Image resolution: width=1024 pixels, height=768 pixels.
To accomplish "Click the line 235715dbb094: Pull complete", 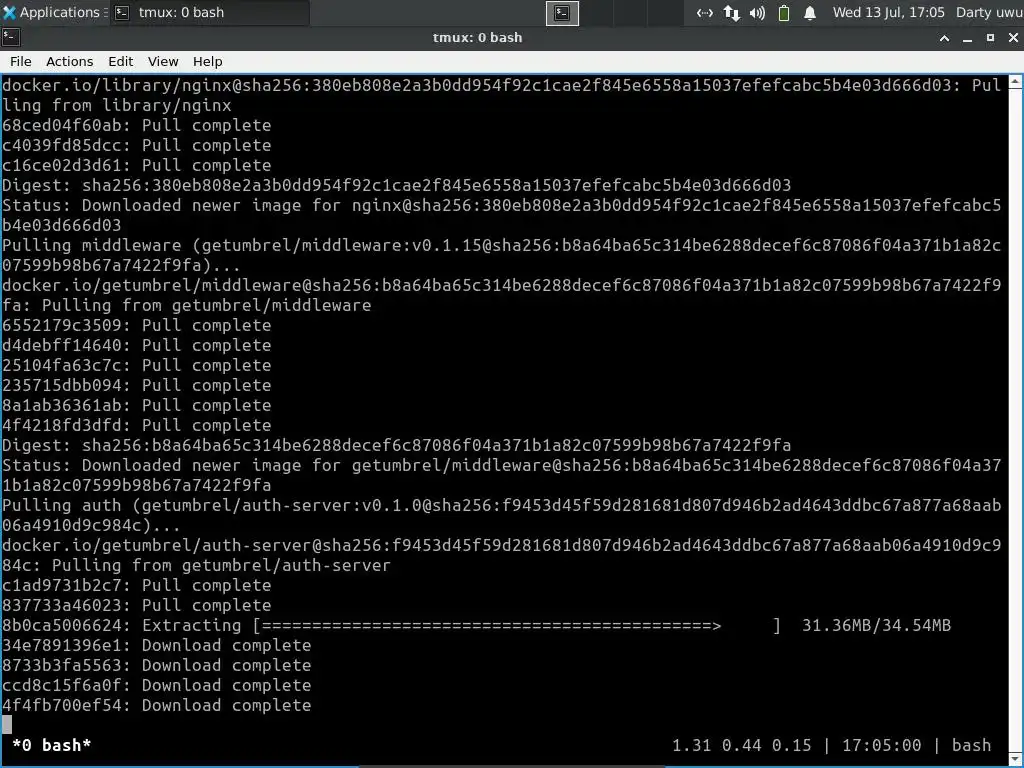I will pos(136,385).
